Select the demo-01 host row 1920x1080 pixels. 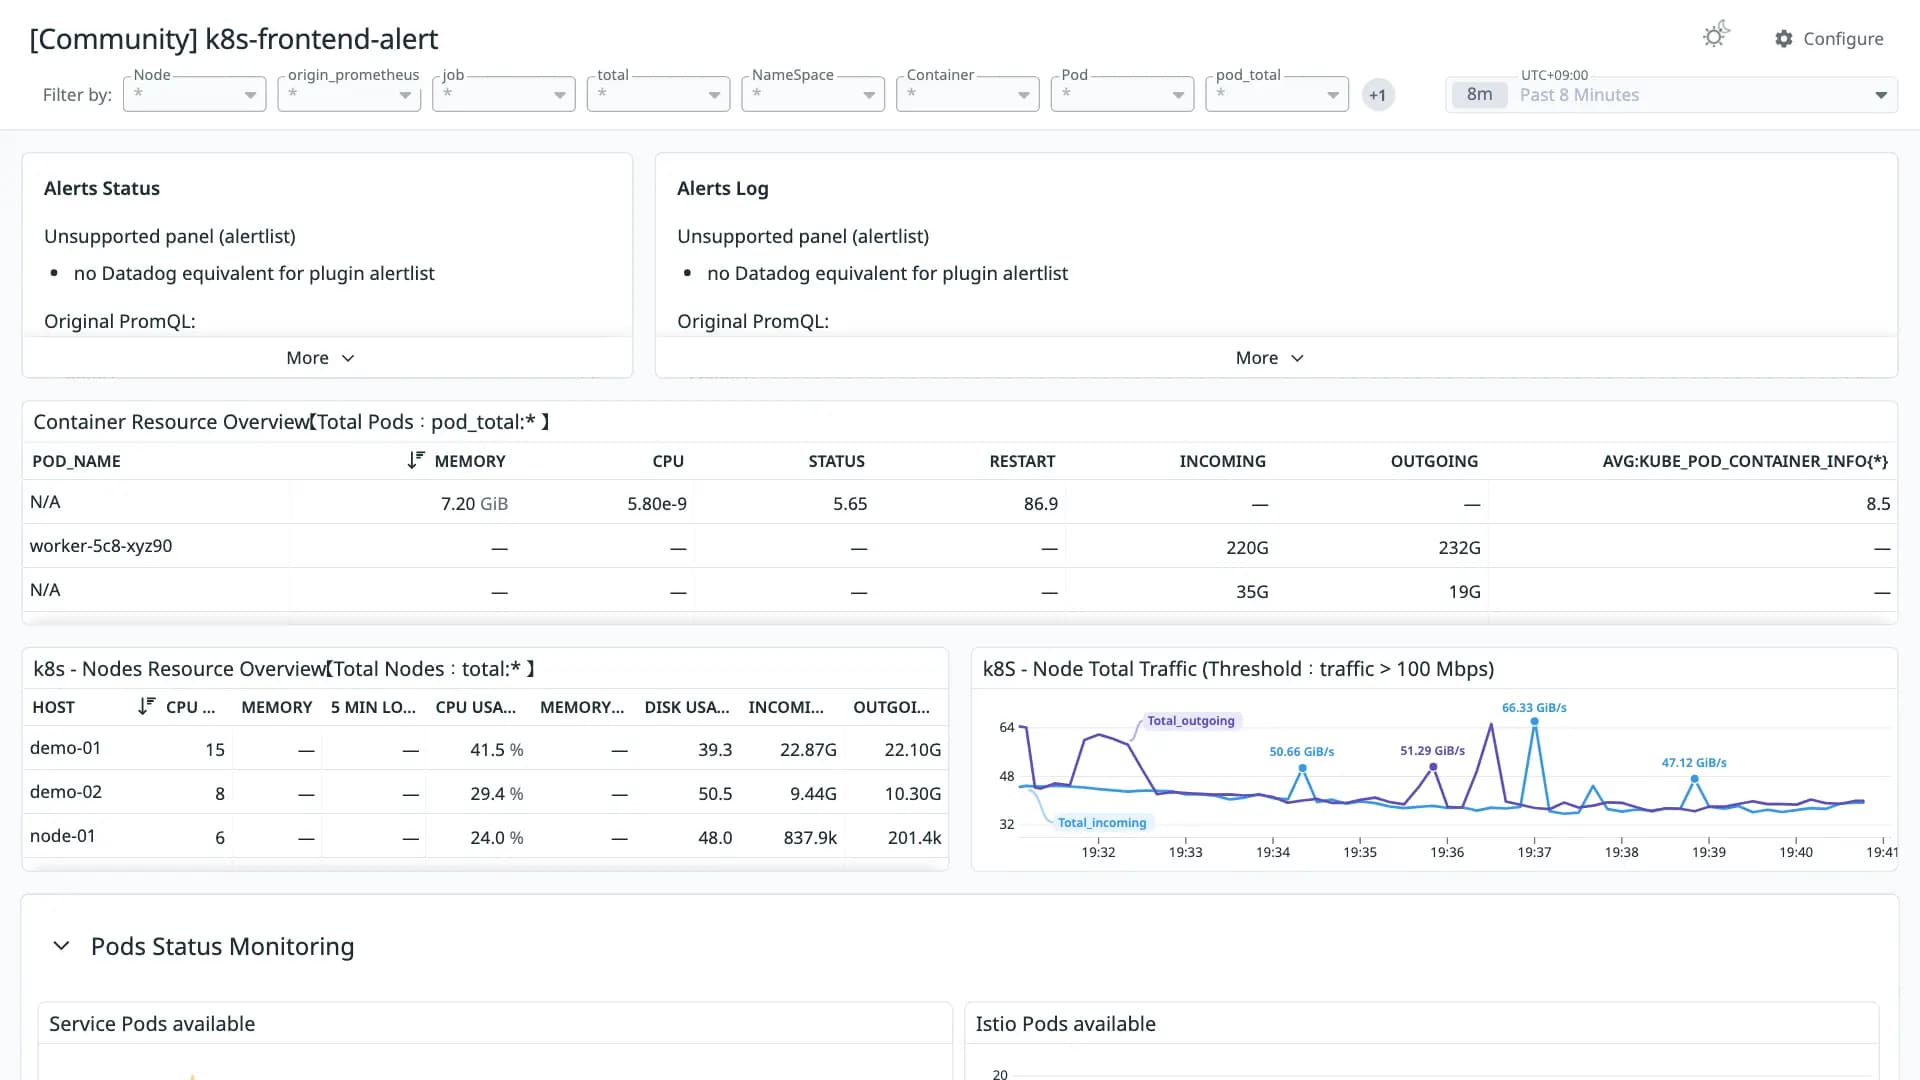pos(485,748)
